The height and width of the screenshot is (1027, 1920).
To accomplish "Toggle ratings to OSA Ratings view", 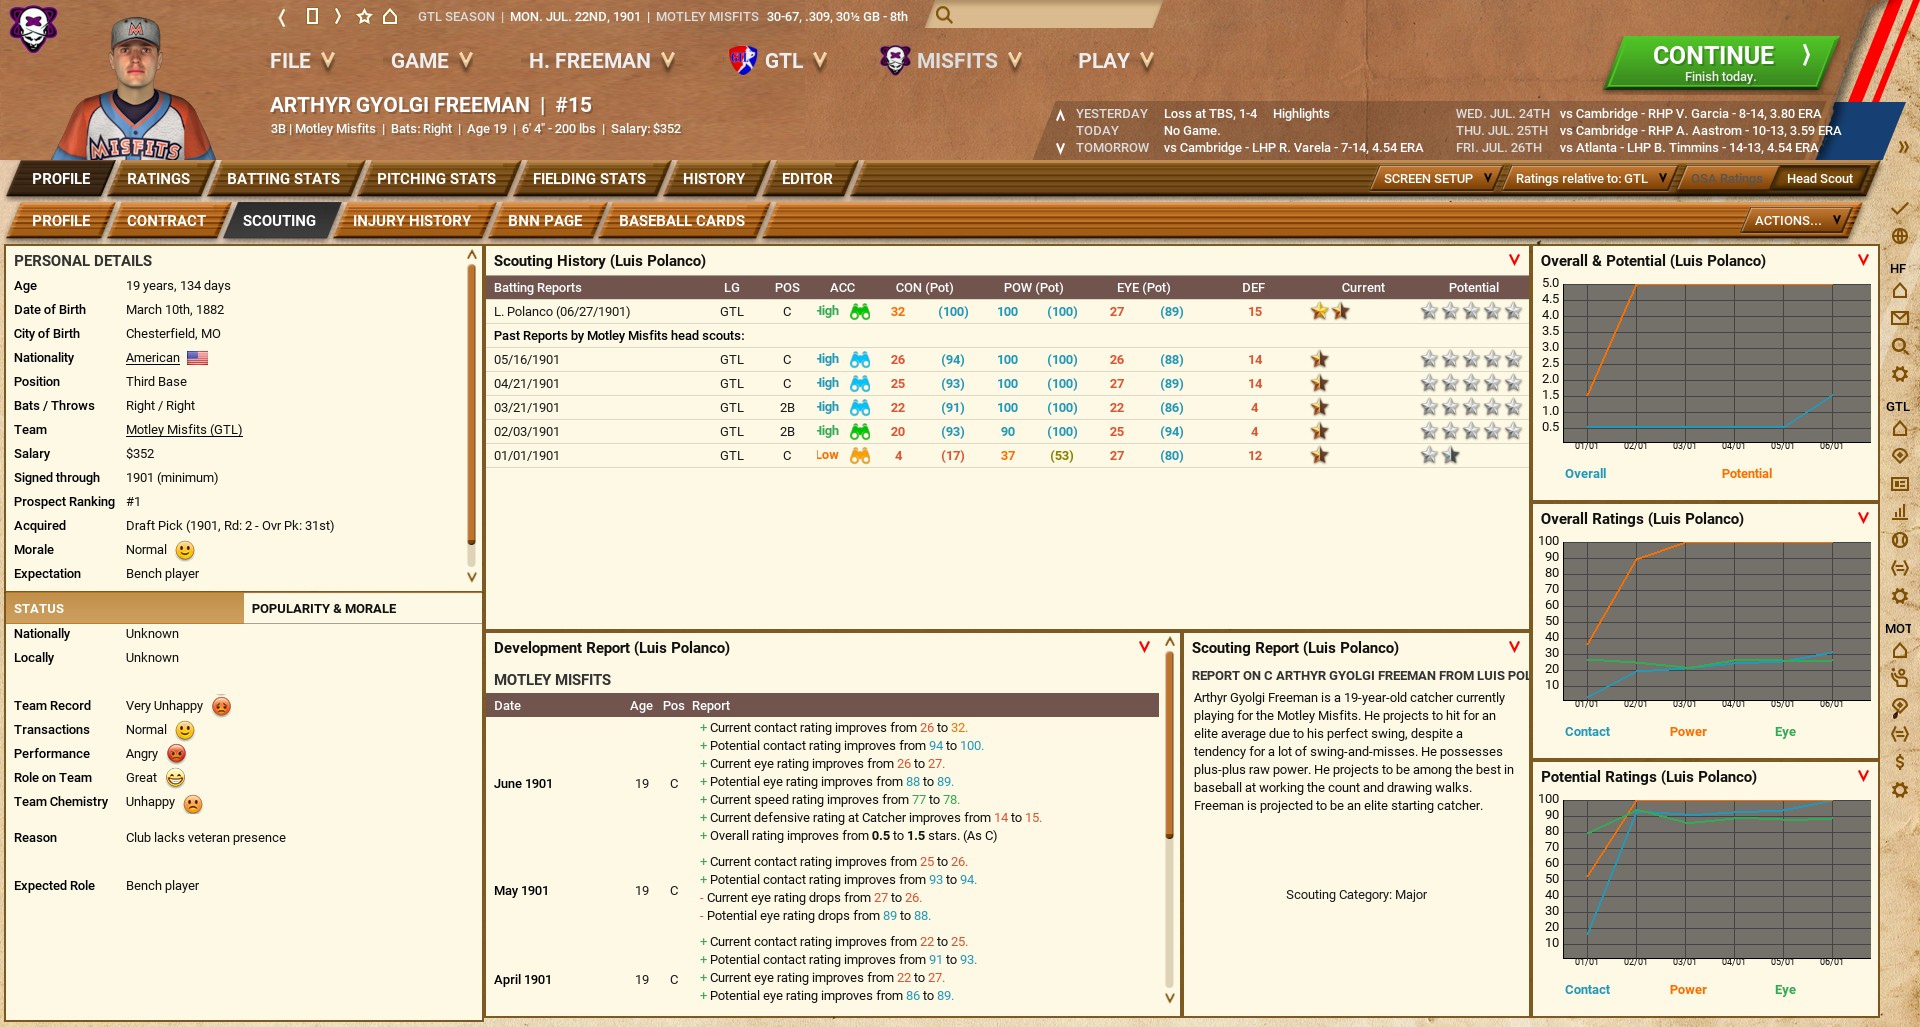I will pos(1726,179).
